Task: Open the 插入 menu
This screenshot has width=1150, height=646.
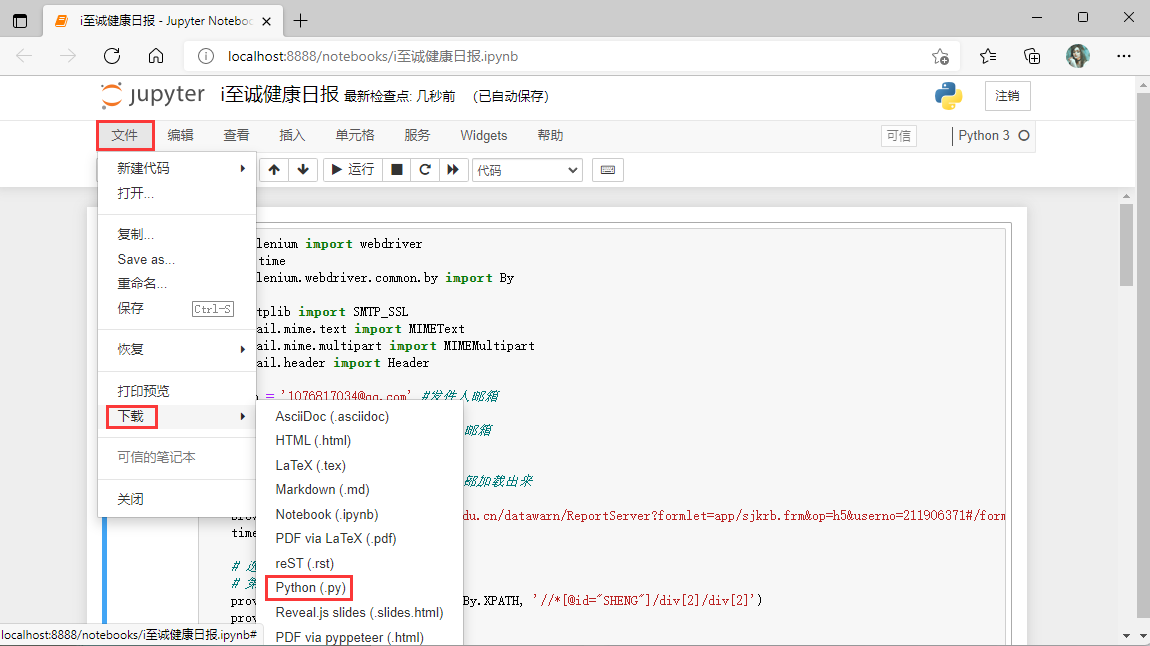Action: click(x=292, y=136)
